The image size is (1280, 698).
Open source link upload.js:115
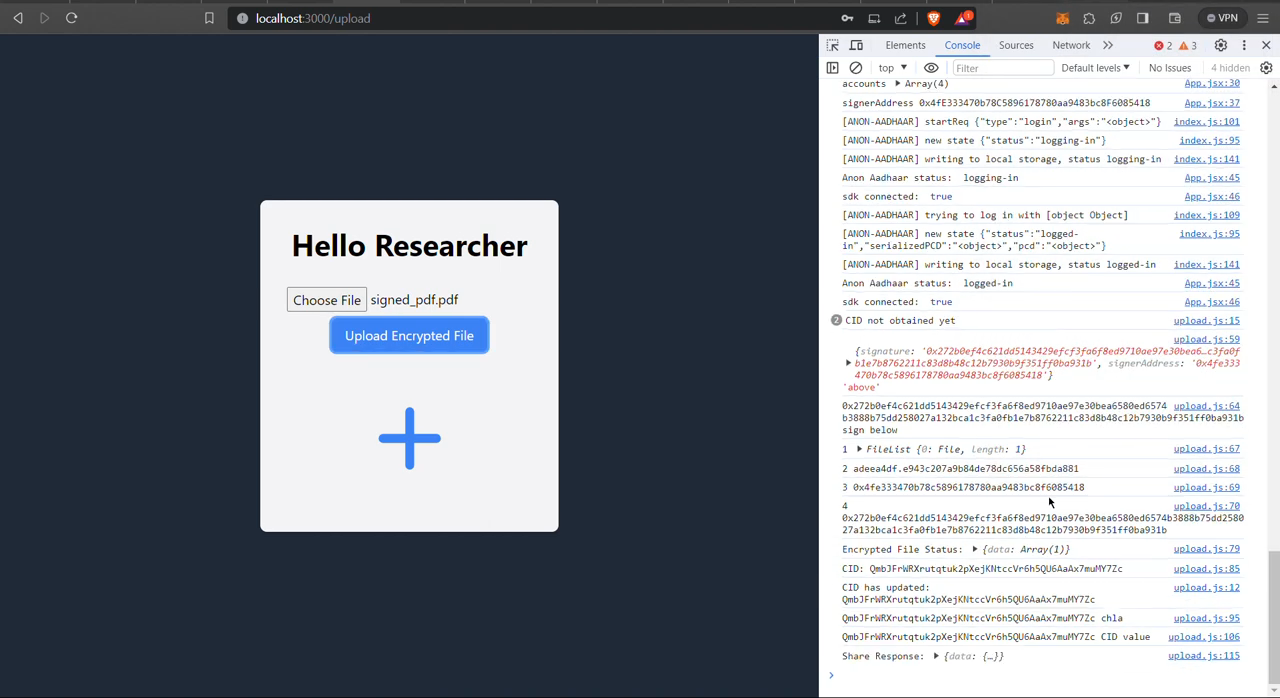[1204, 656]
